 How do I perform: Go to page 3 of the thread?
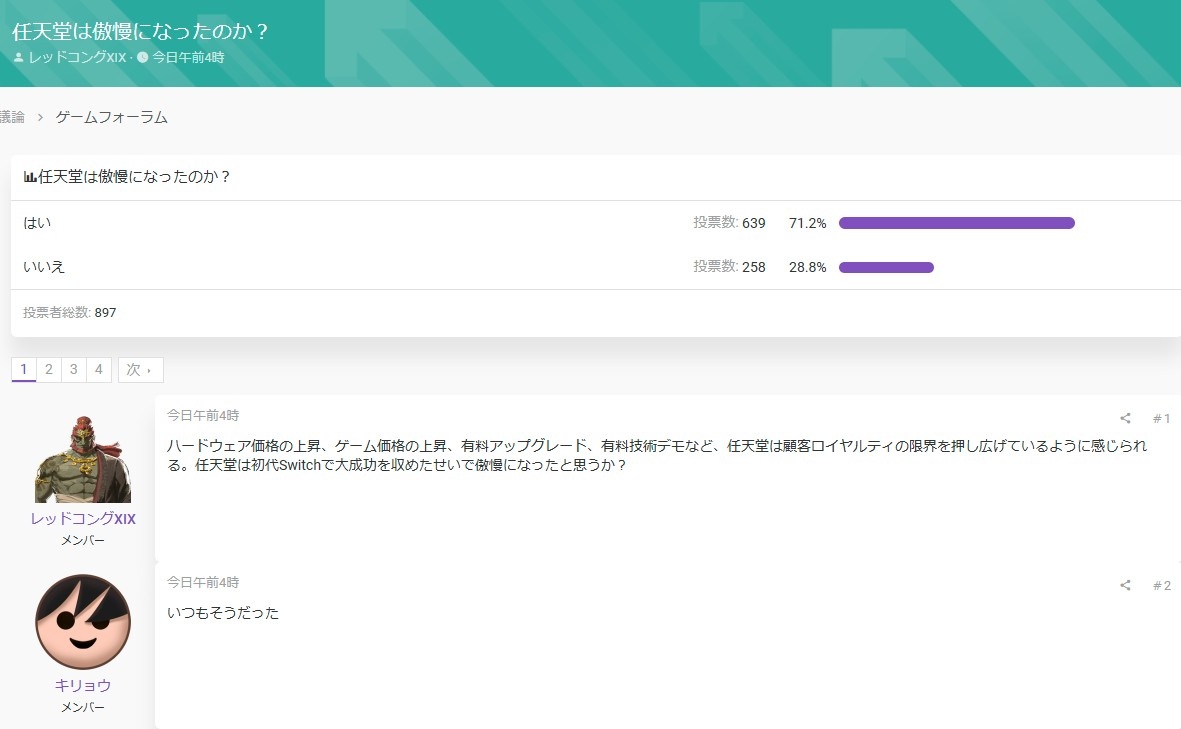(73, 370)
